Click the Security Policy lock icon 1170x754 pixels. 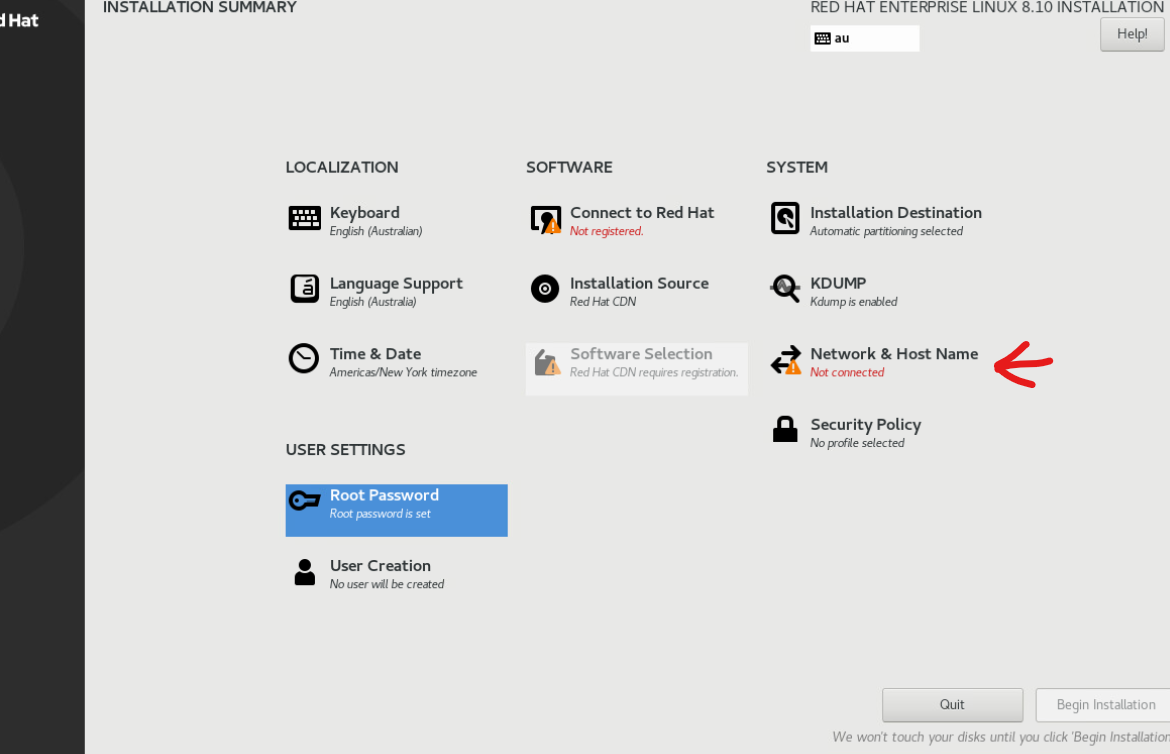pyautogui.click(x=785, y=429)
